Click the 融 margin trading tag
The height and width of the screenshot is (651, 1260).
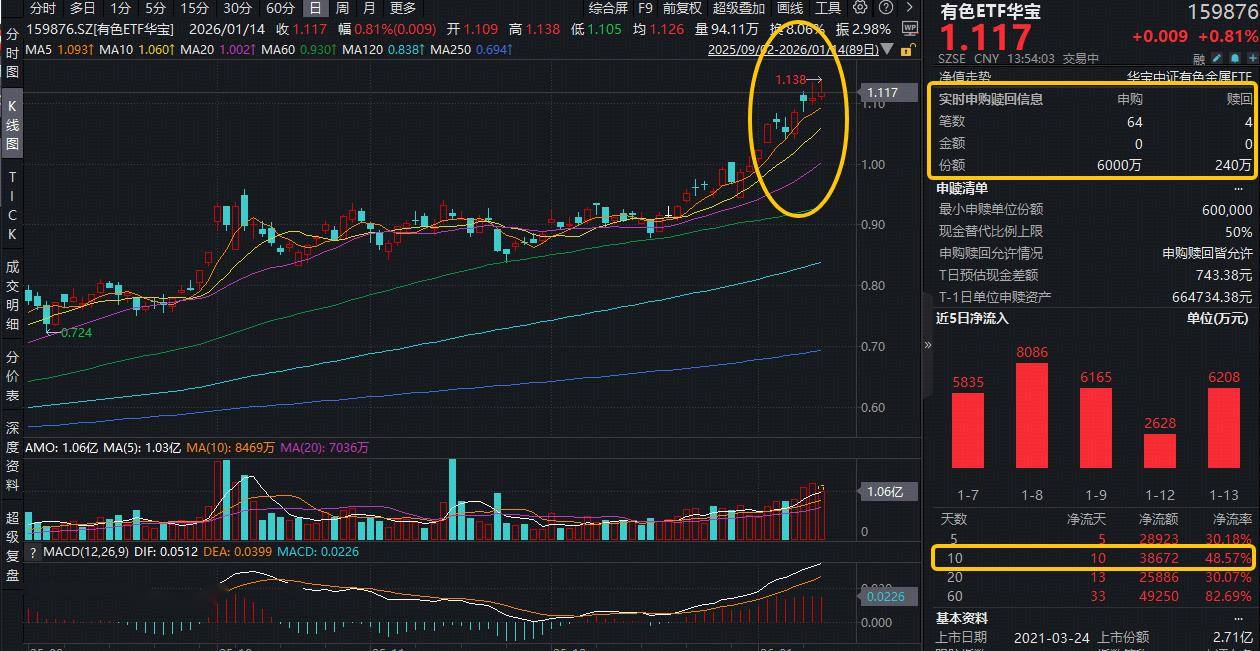click(x=1199, y=60)
